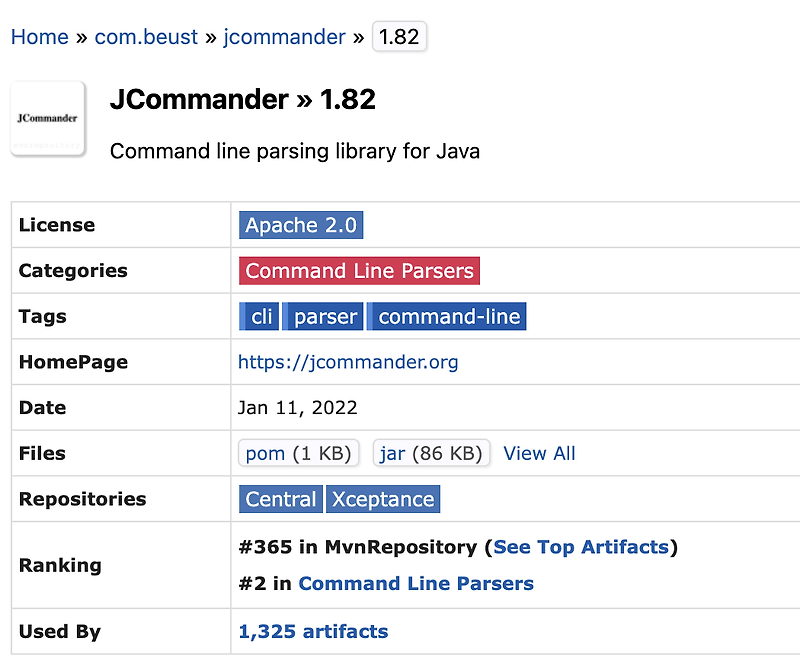This screenshot has width=800, height=670.
Task: Select the Command Line Parsers category badge
Action: [x=358, y=270]
